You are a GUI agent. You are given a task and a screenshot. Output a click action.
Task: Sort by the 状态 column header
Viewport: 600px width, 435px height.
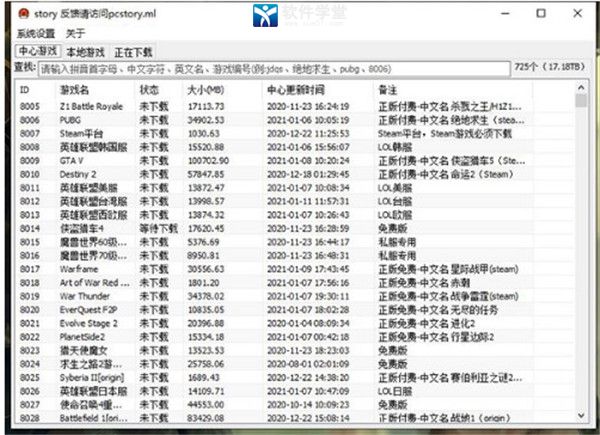click(x=149, y=90)
